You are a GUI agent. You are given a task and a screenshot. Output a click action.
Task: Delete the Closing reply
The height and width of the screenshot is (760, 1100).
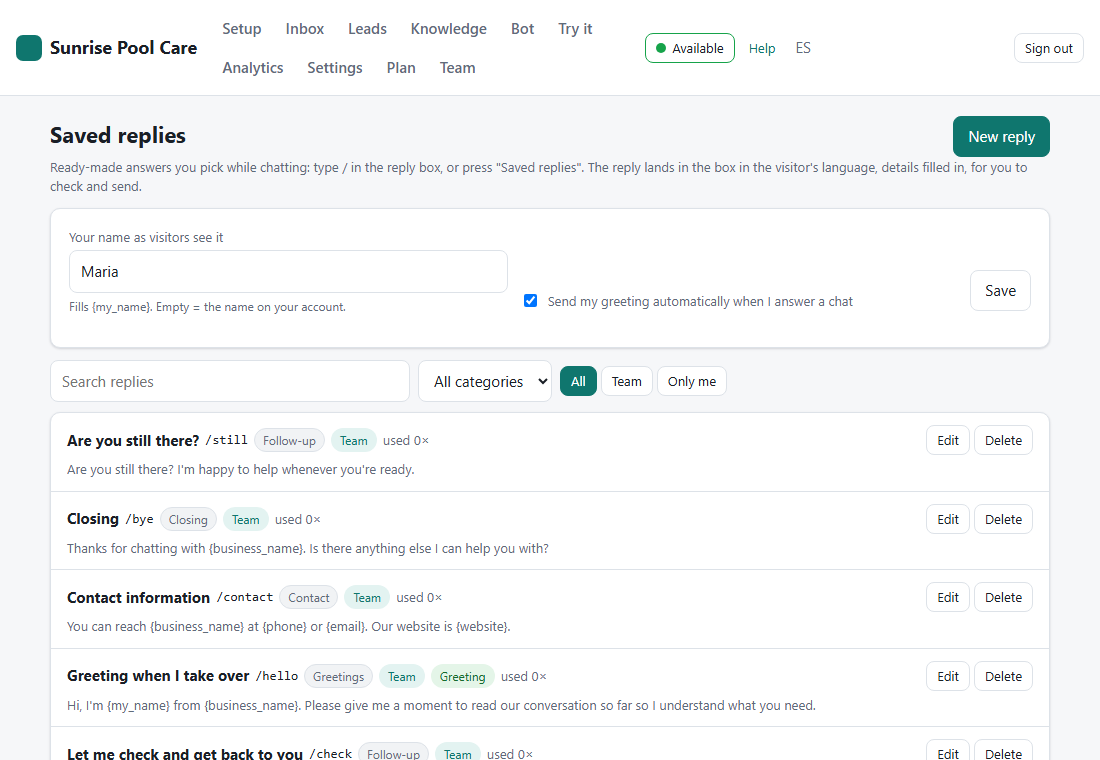[x=1003, y=519]
